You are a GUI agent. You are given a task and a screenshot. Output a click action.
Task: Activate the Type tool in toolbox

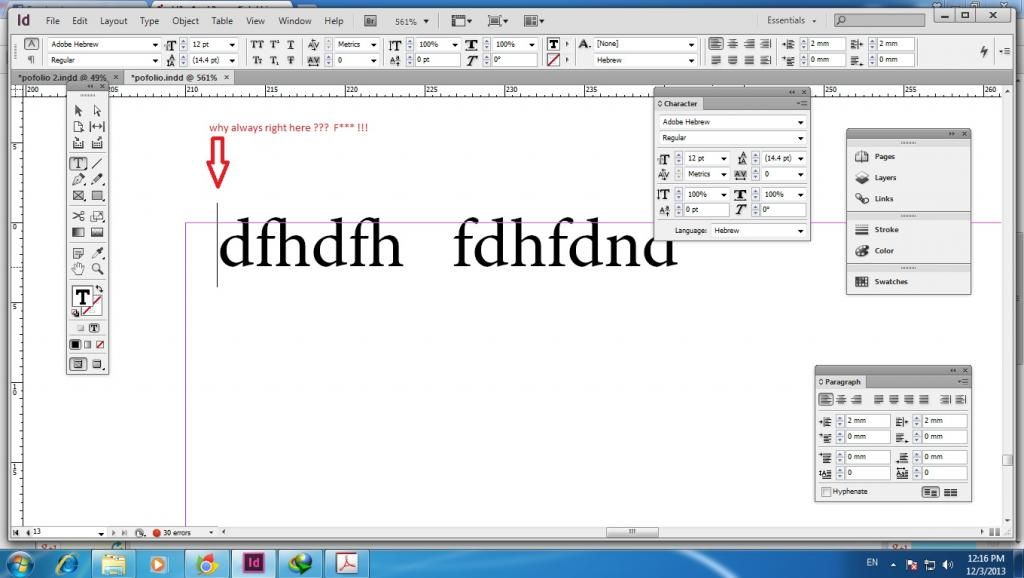[x=78, y=163]
